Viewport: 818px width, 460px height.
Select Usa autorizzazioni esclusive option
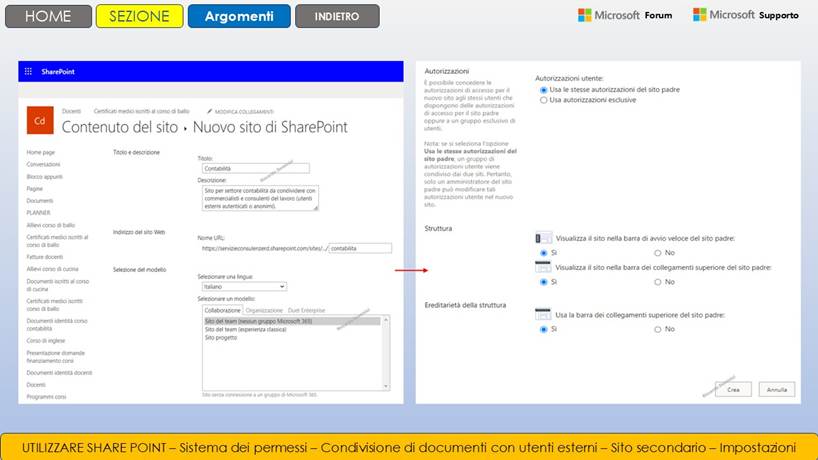tap(543, 100)
